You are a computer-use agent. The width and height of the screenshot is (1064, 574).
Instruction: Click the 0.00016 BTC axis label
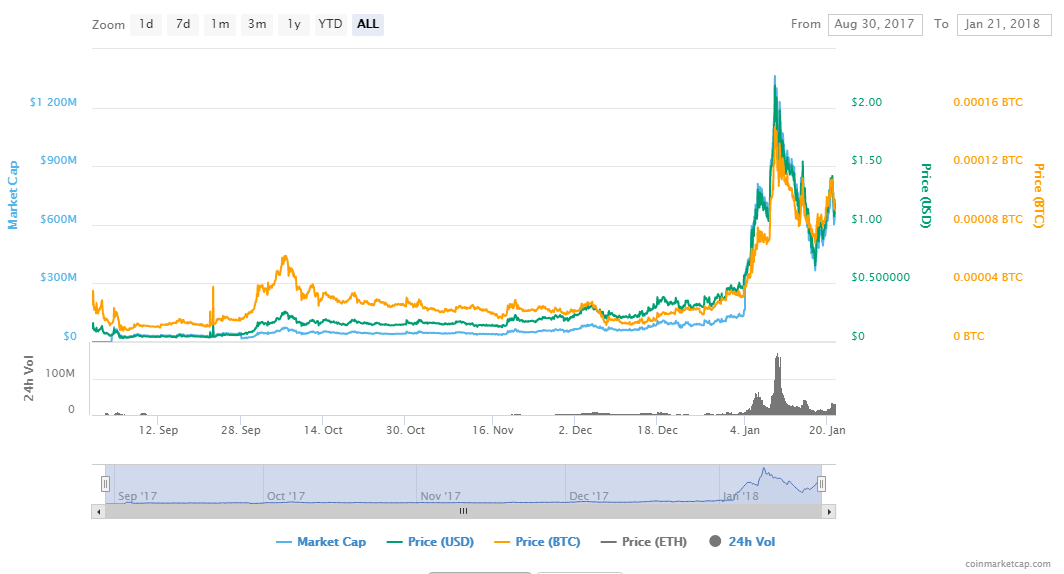coord(987,102)
